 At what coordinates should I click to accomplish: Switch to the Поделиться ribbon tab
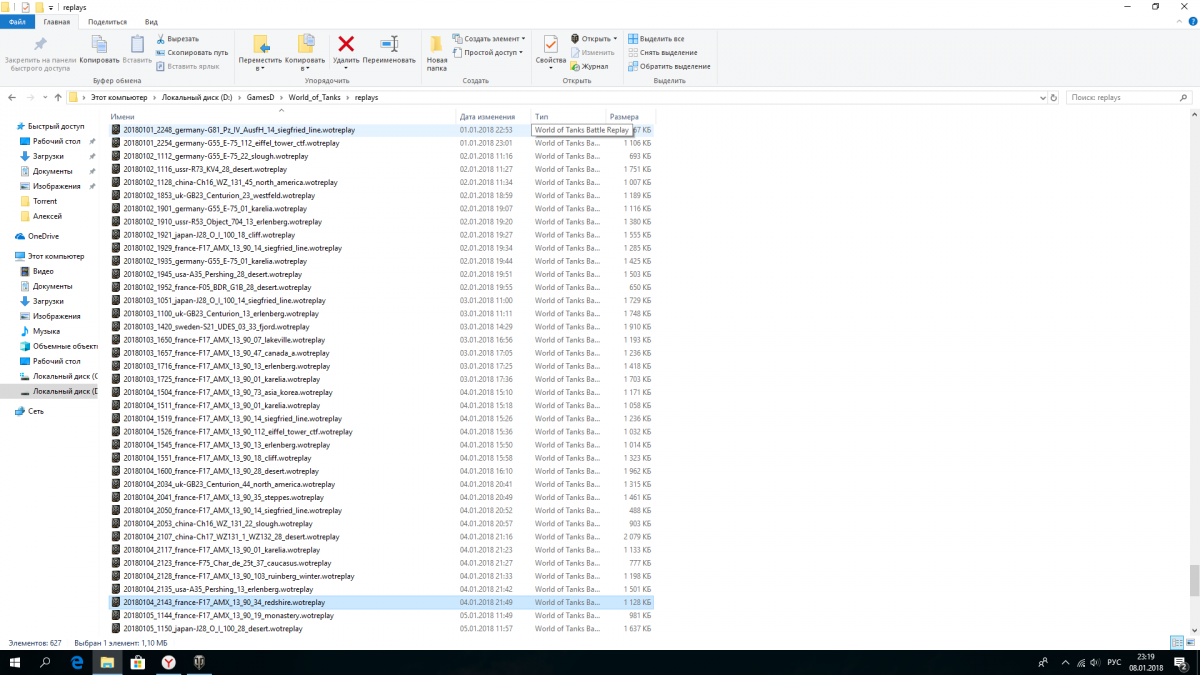pos(107,21)
